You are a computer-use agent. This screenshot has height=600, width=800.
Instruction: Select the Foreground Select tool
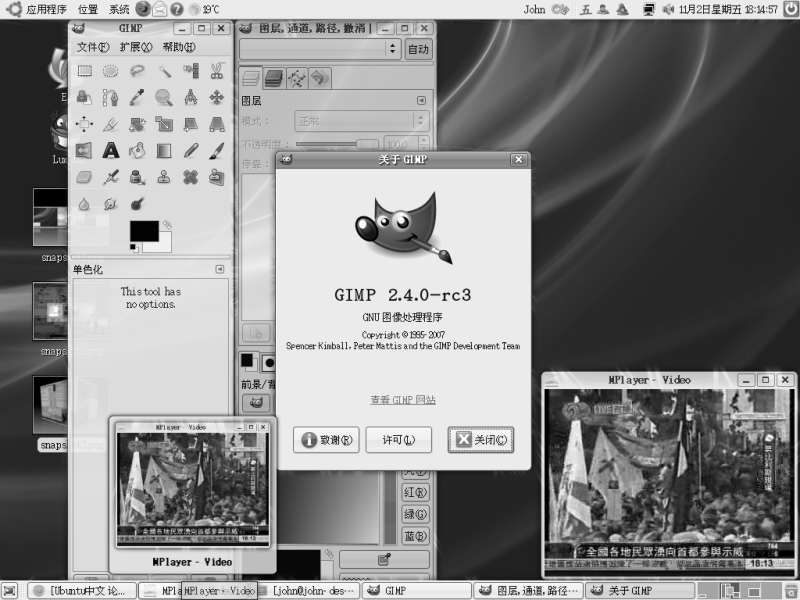(x=84, y=97)
